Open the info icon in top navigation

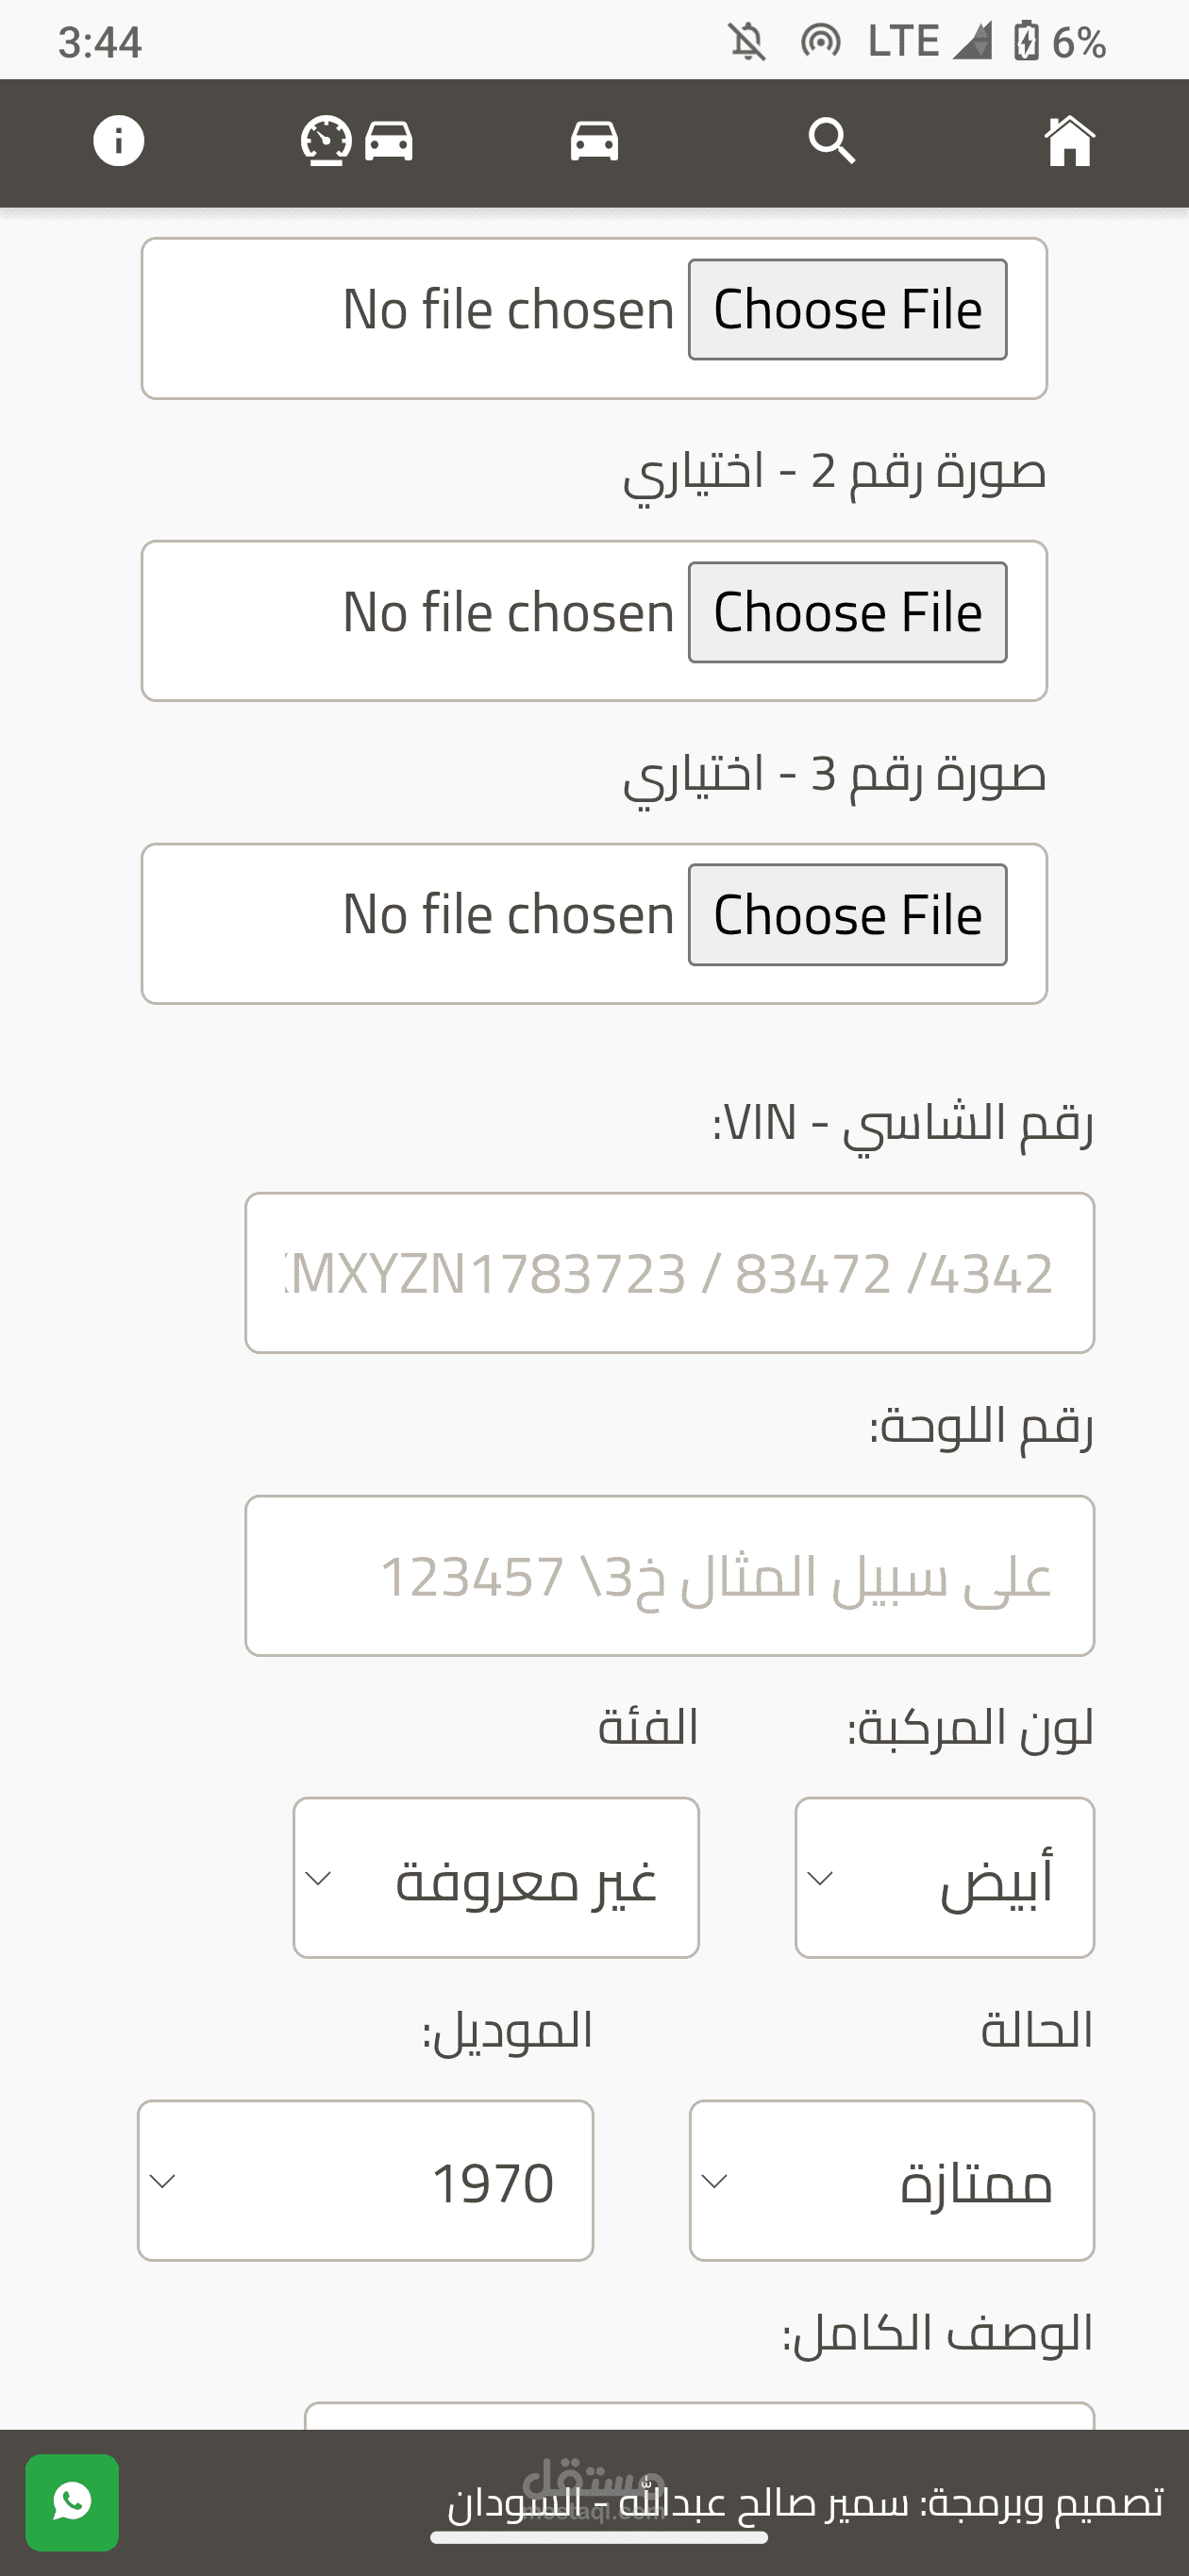119,141
